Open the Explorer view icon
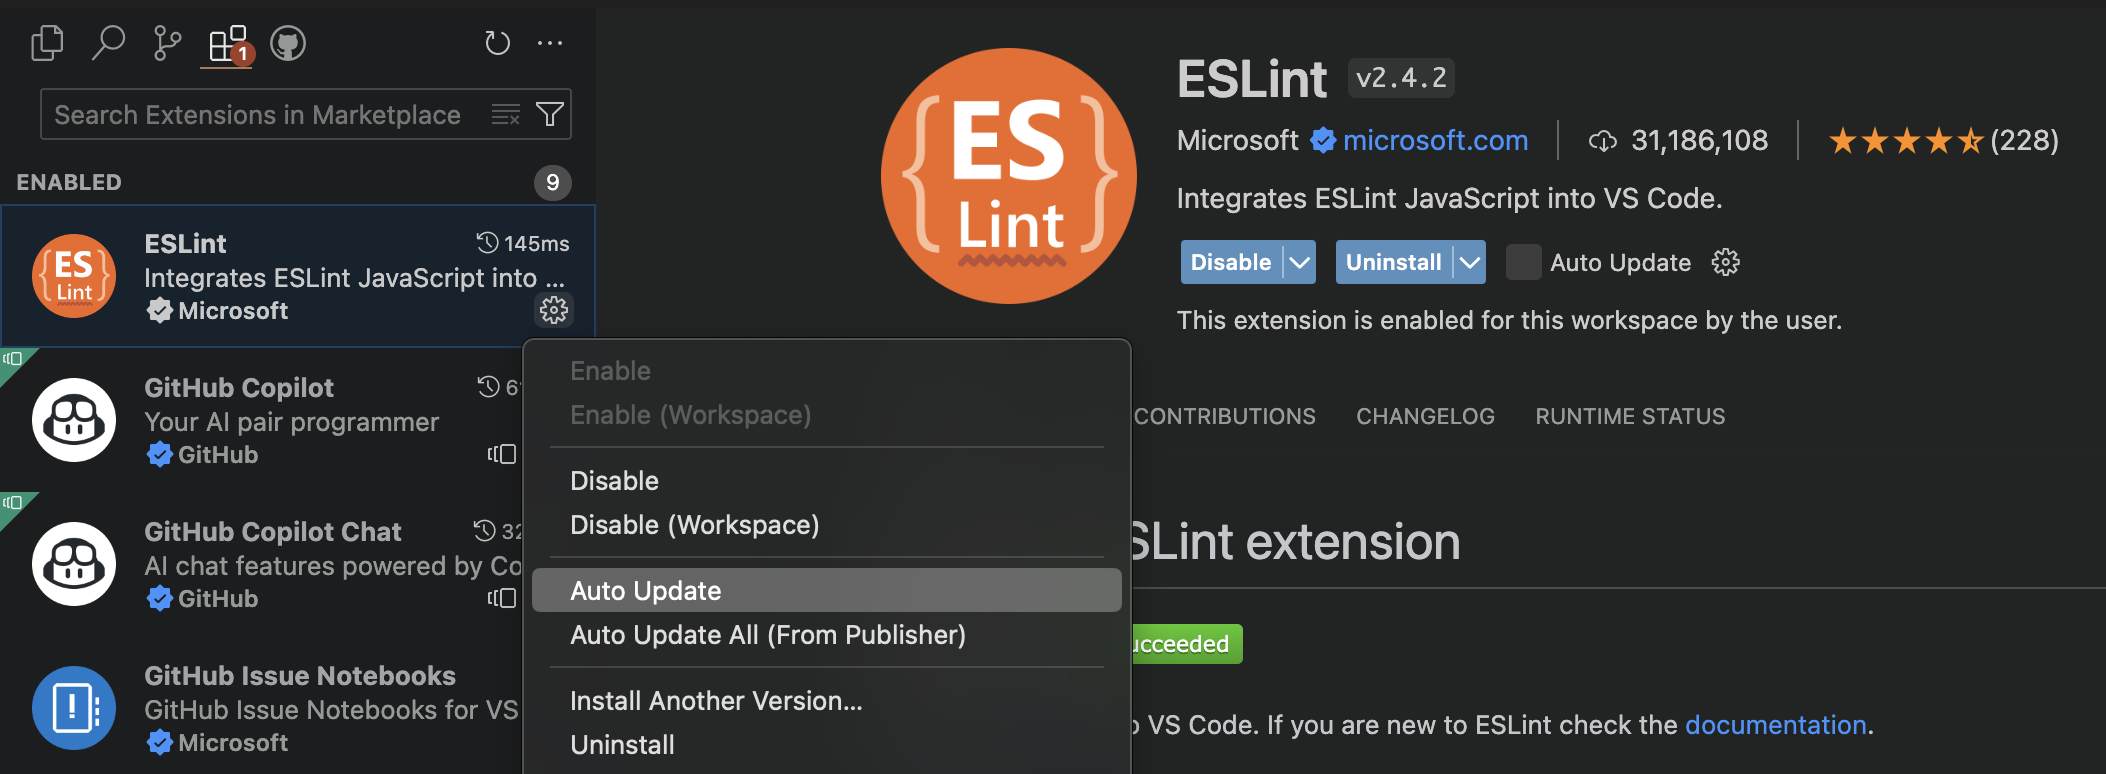Viewport: 2106px width, 774px height. 47,44
